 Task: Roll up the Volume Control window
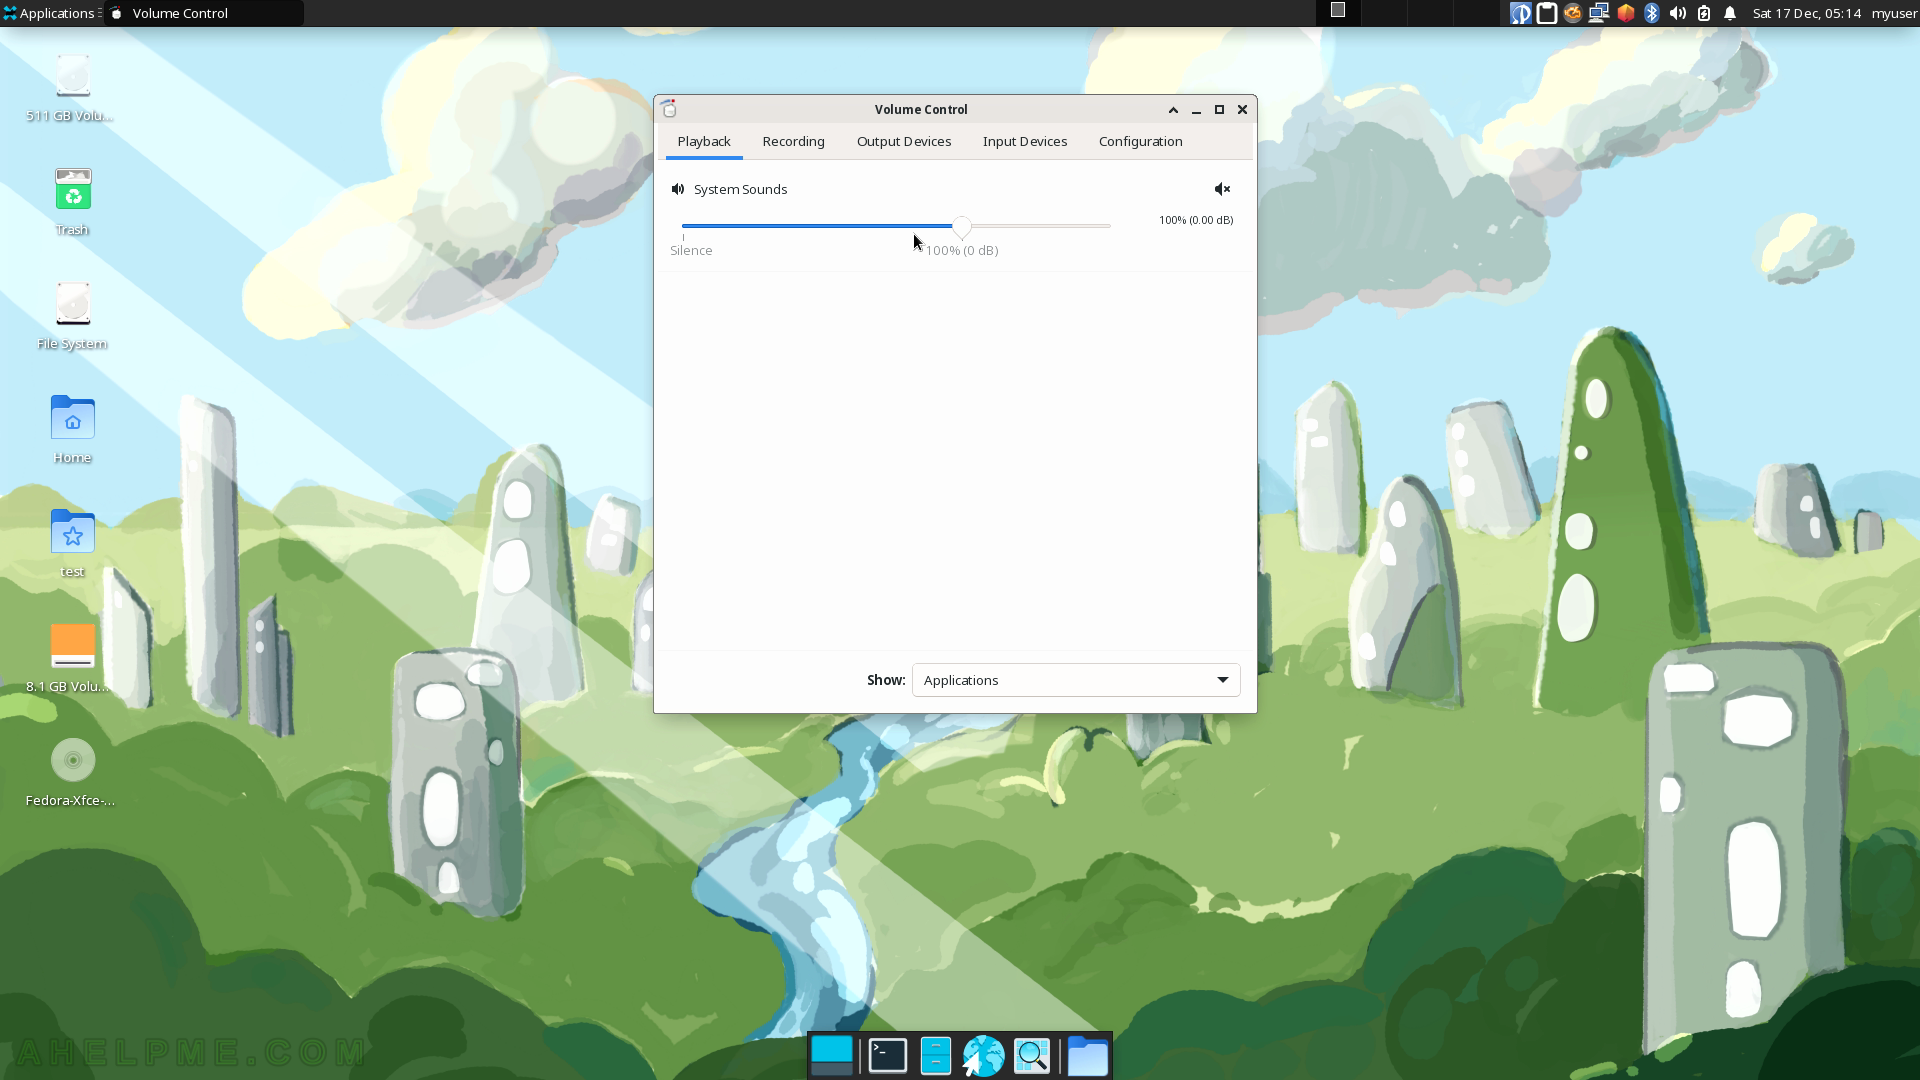click(1173, 110)
